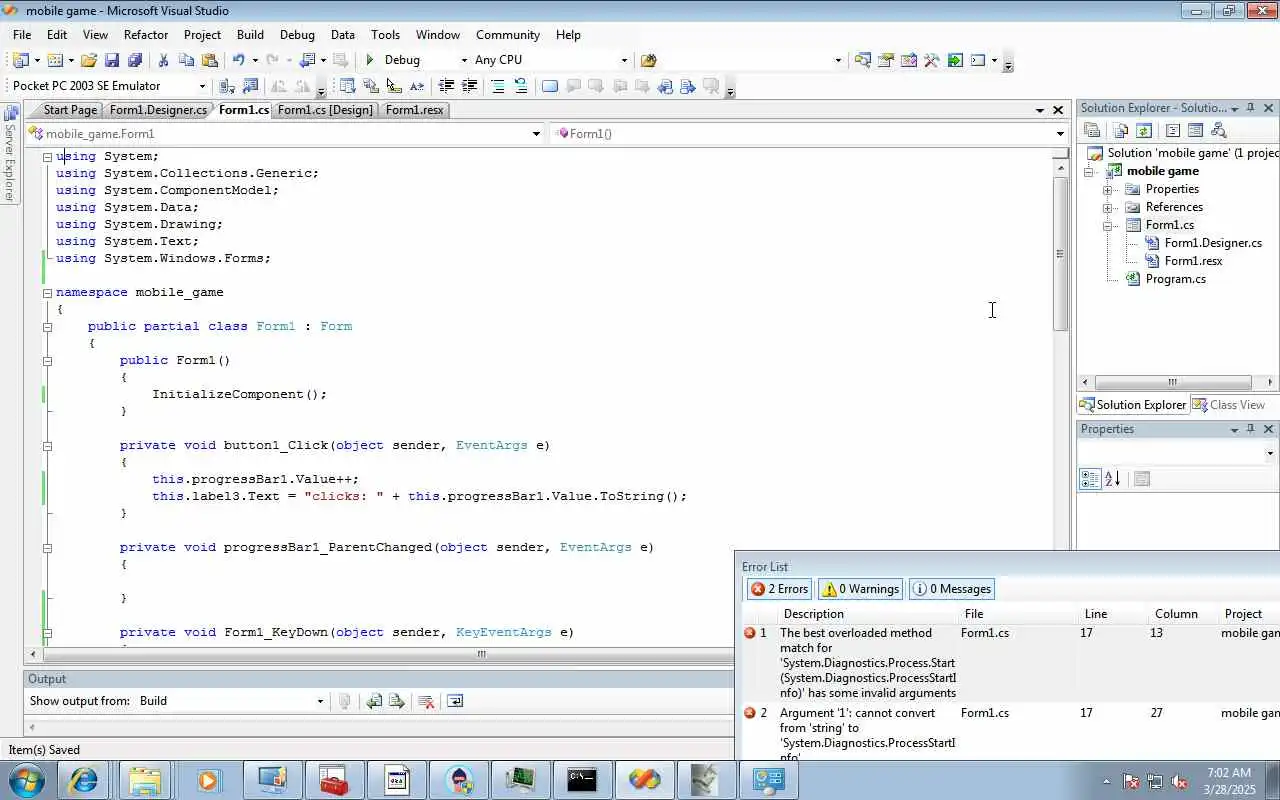
Task: Undo the last action with the Undo arrow
Action: [238, 60]
